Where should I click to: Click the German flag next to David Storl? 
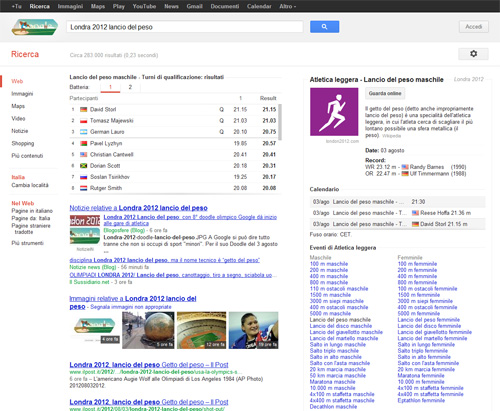click(84, 109)
